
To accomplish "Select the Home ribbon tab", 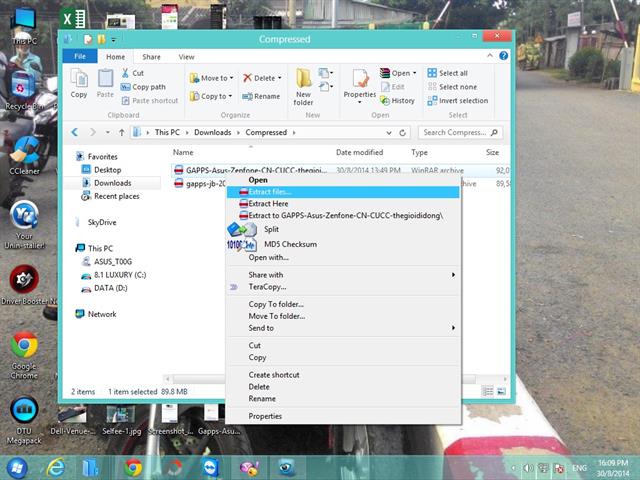I will tap(116, 57).
